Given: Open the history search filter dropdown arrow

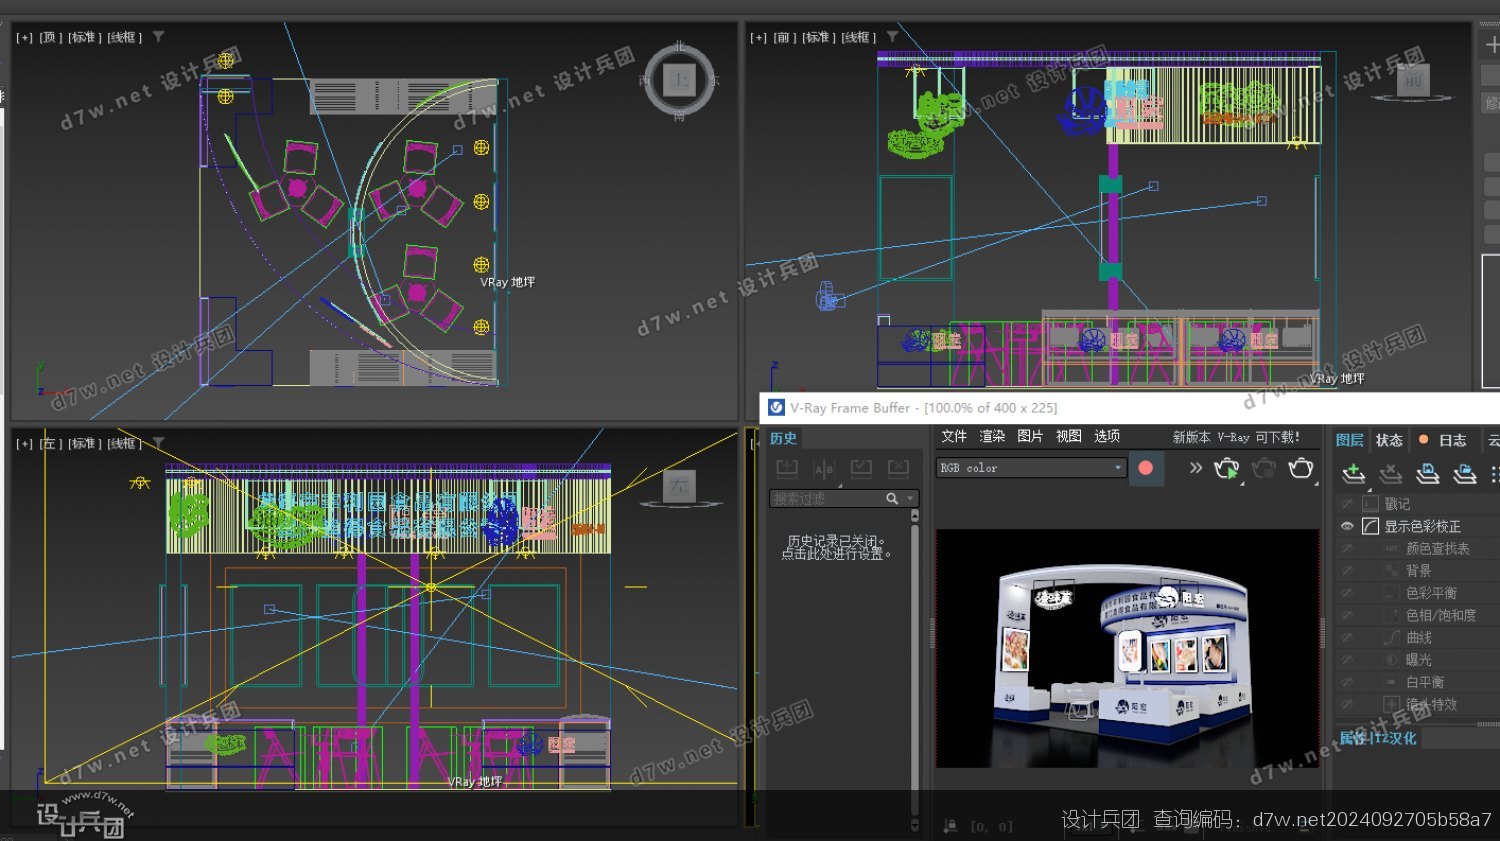Looking at the screenshot, I should 910,498.
